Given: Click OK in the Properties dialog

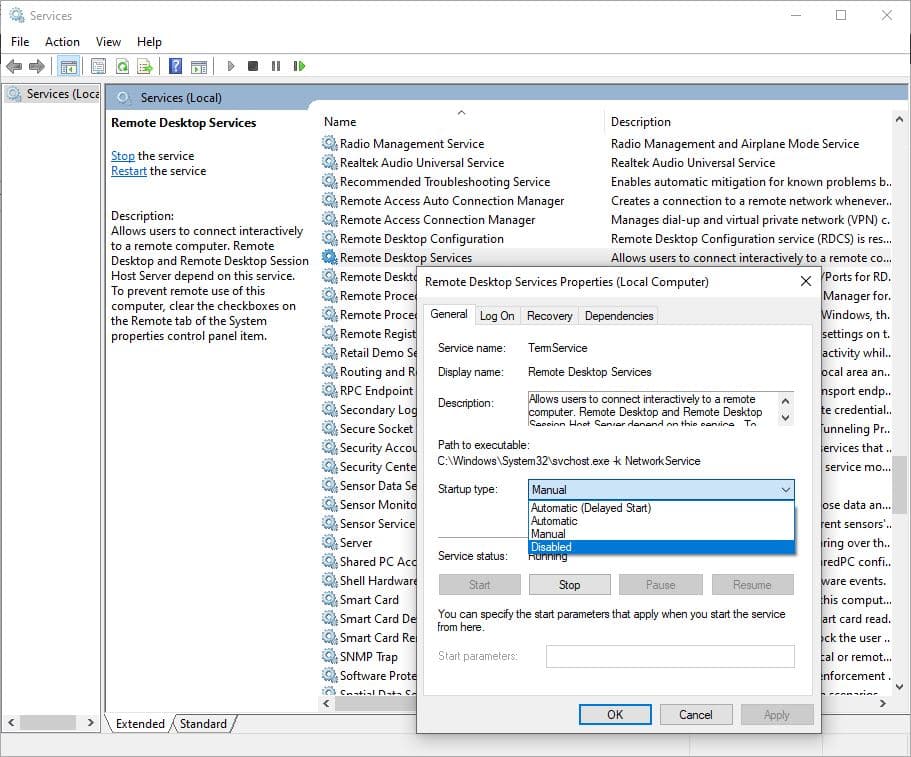Looking at the screenshot, I should point(615,714).
